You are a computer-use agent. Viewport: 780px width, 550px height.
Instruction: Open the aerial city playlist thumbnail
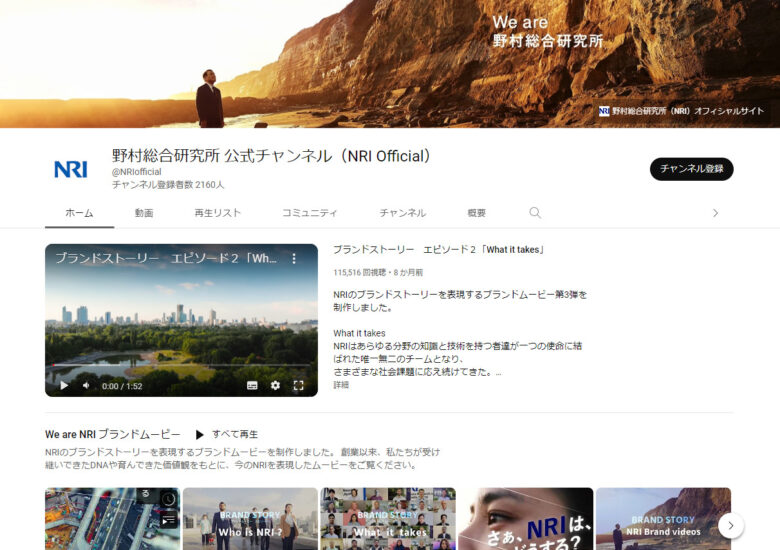112,519
